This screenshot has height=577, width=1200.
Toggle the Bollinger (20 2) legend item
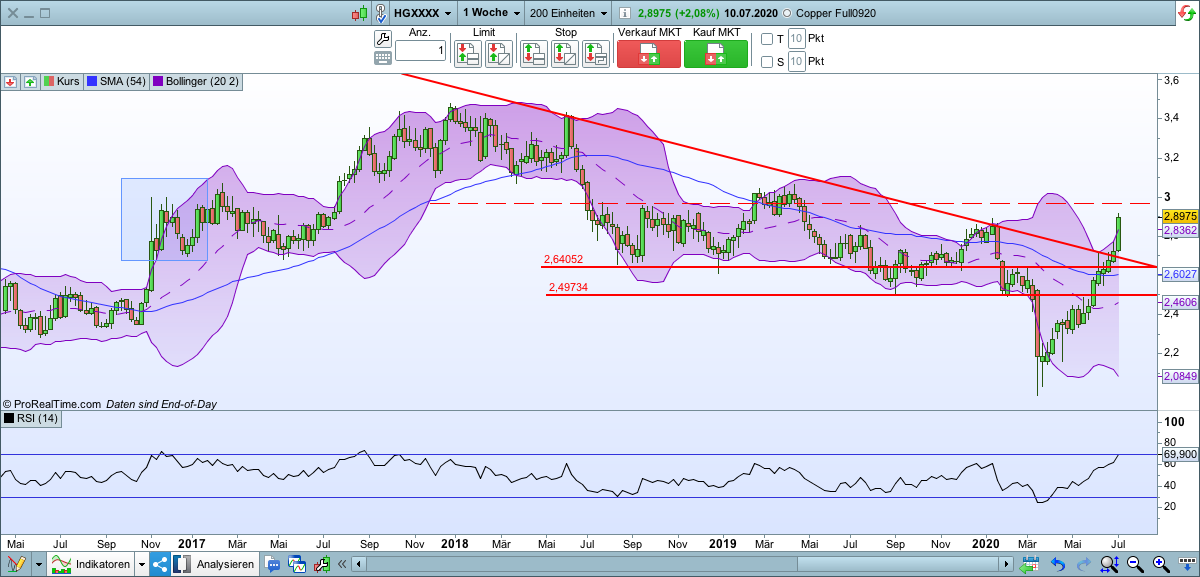click(x=195, y=82)
